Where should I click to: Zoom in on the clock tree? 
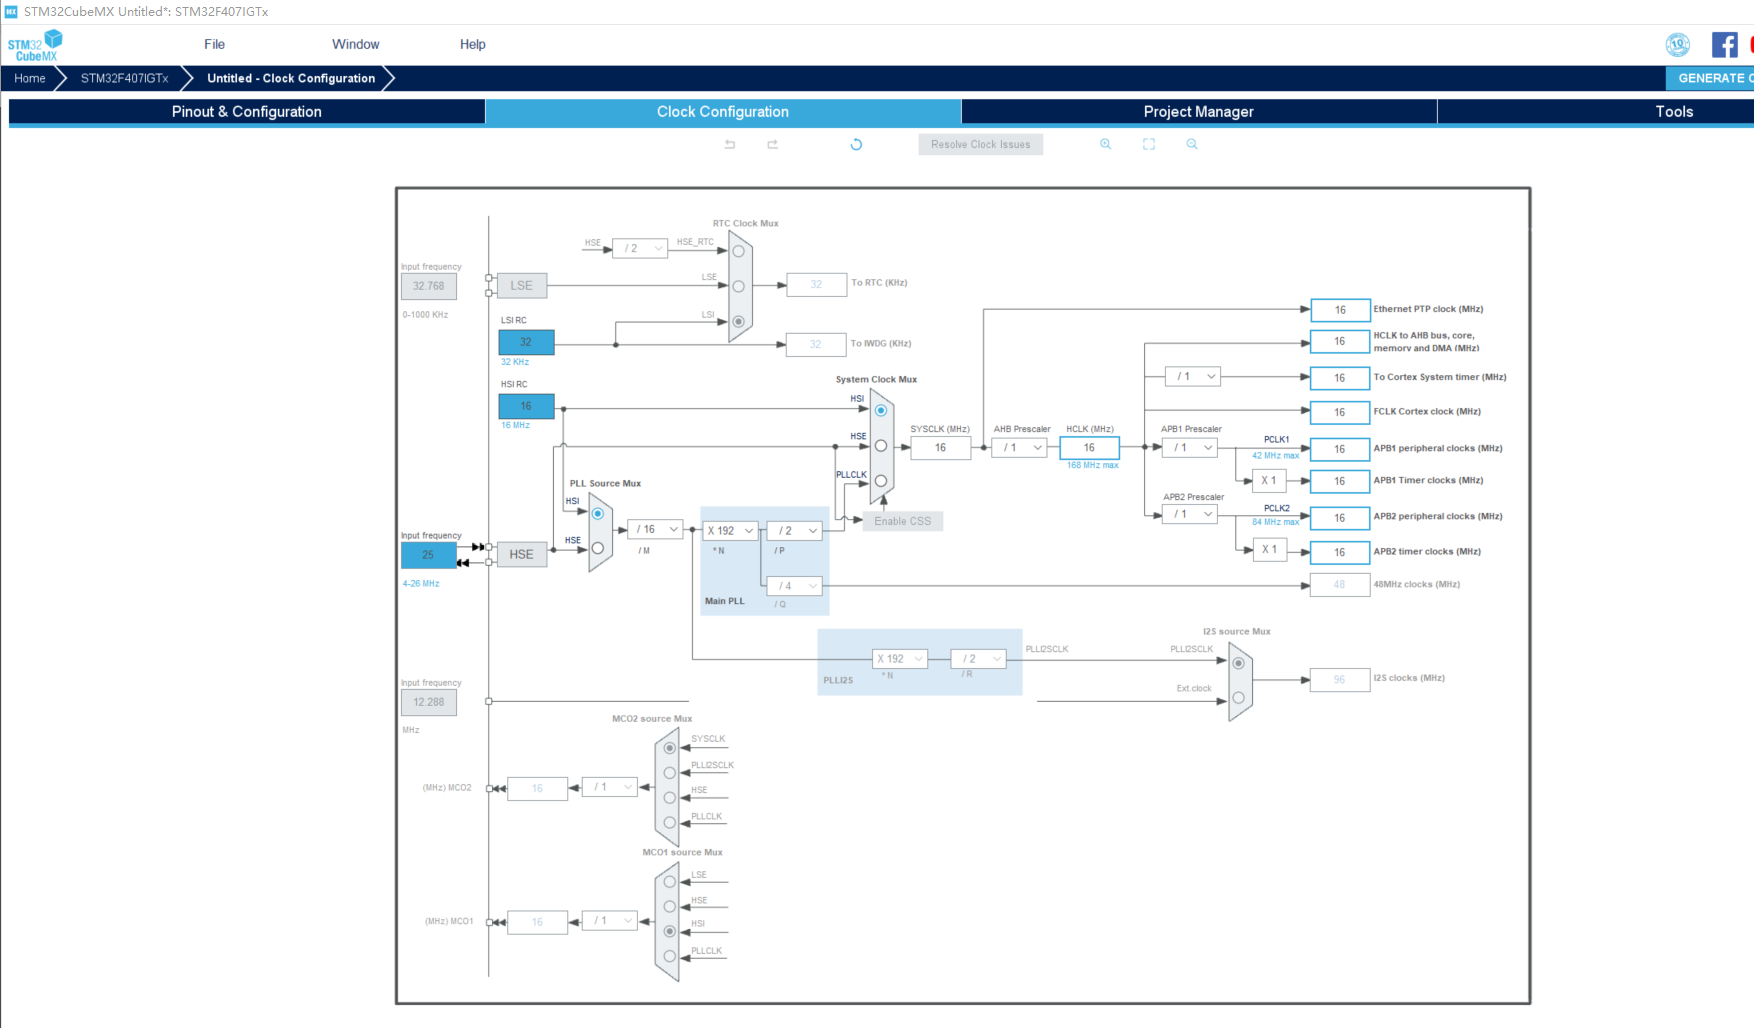(x=1105, y=144)
